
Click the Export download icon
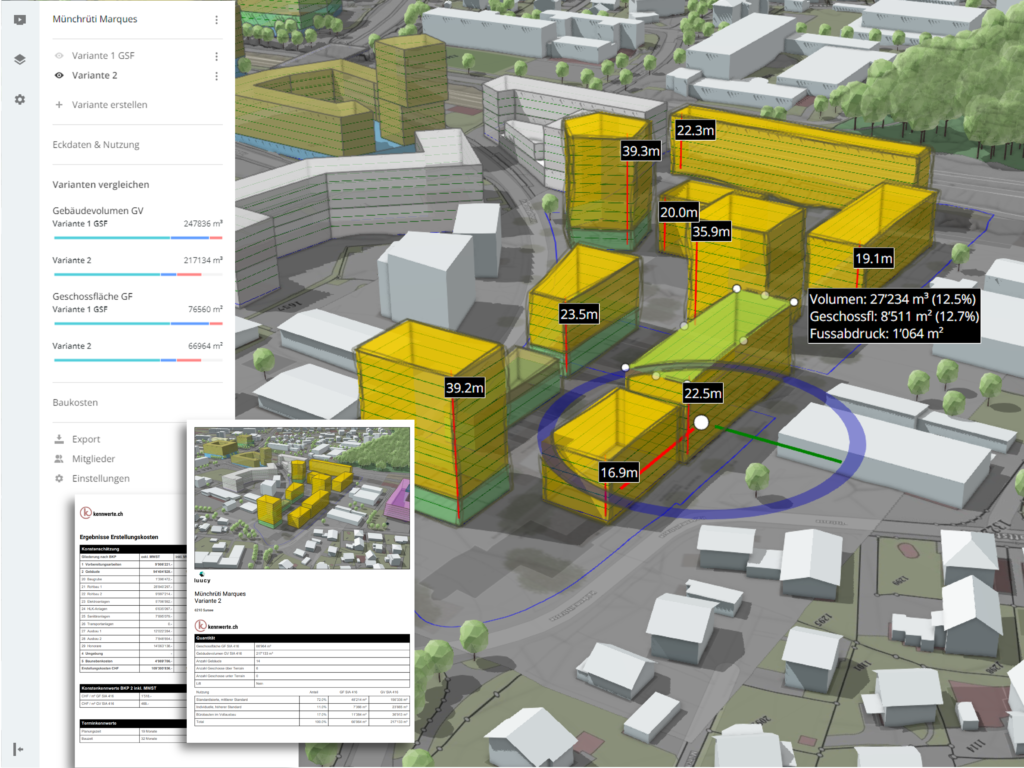(x=59, y=439)
